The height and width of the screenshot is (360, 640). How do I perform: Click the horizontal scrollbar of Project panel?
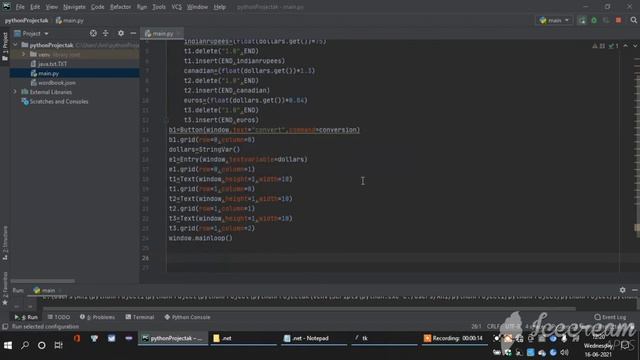43,281
